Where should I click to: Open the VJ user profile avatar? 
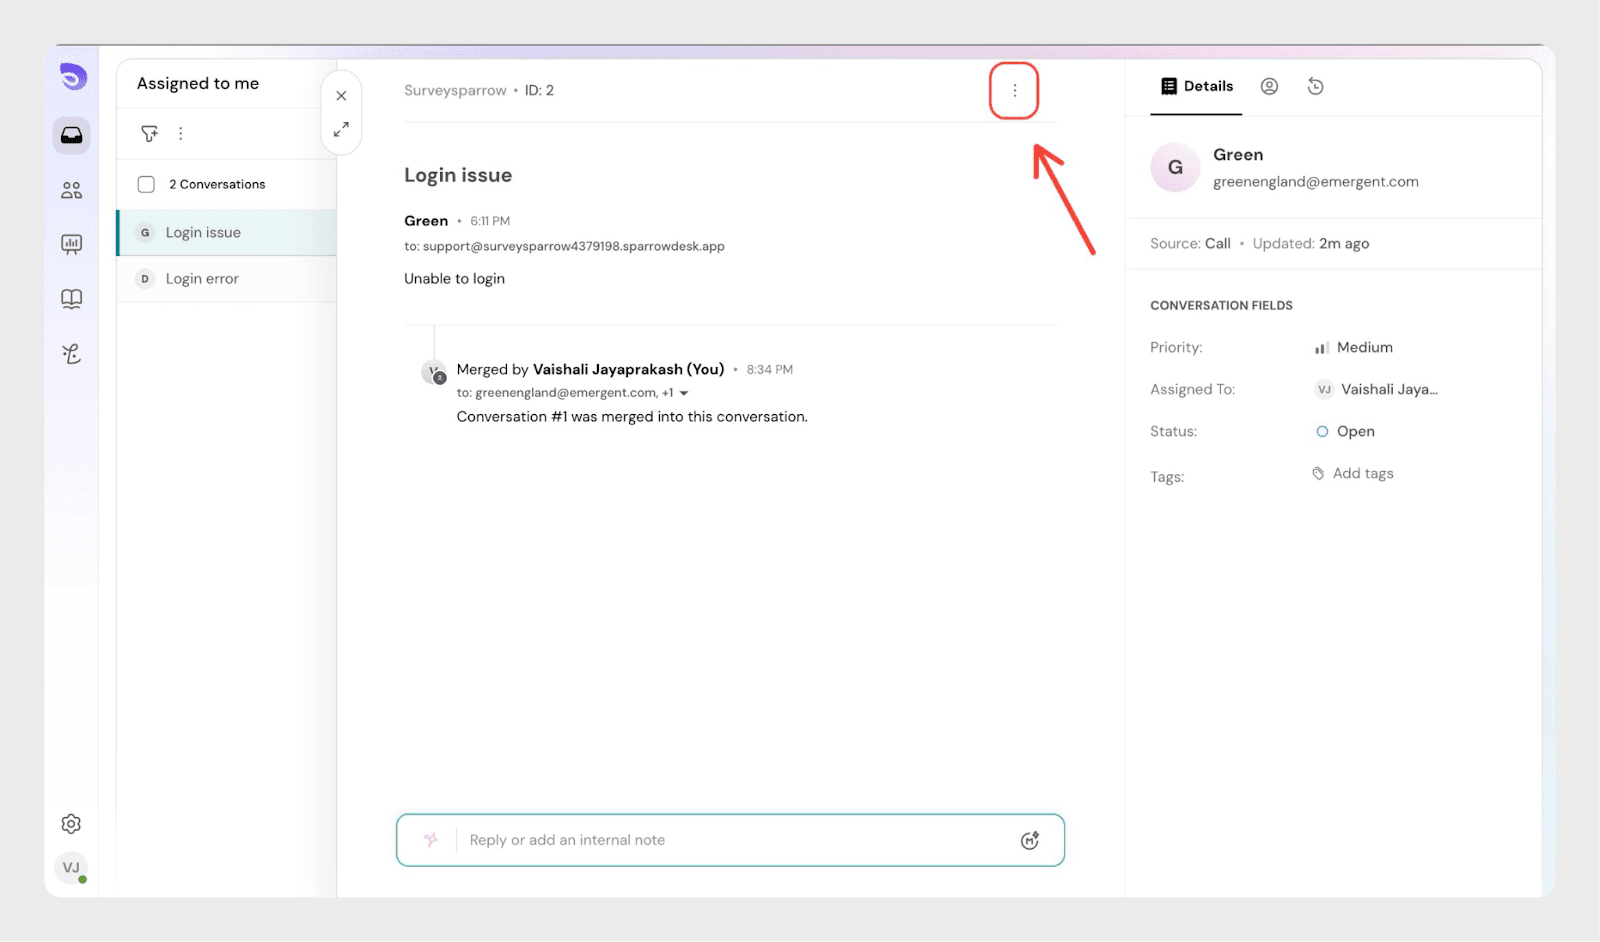point(71,868)
